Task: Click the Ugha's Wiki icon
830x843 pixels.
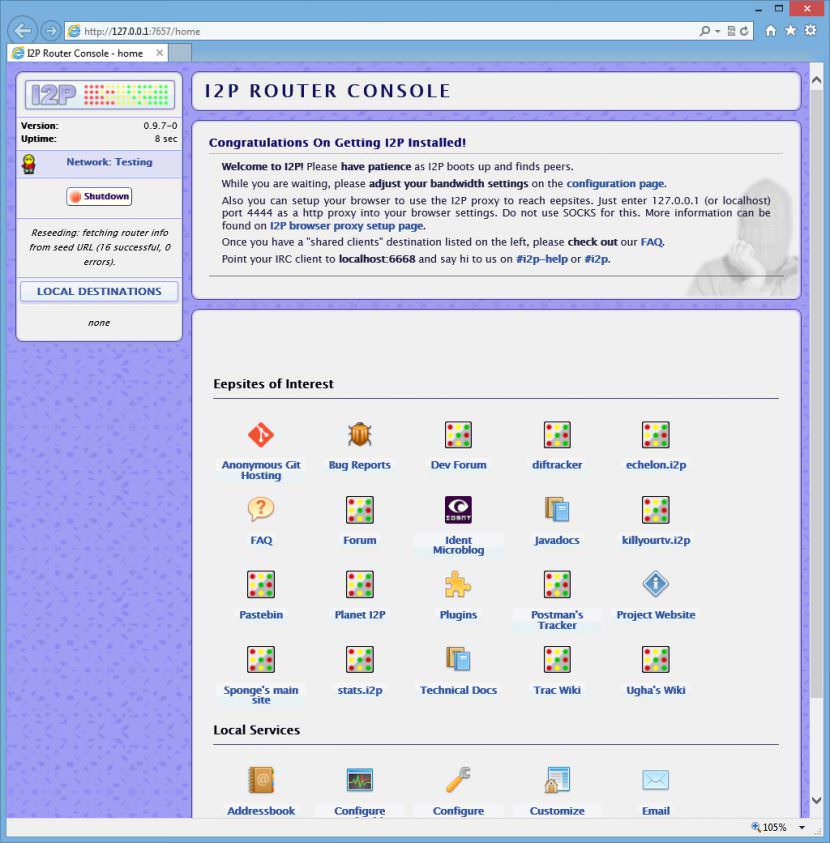Action: pyautogui.click(x=655, y=659)
